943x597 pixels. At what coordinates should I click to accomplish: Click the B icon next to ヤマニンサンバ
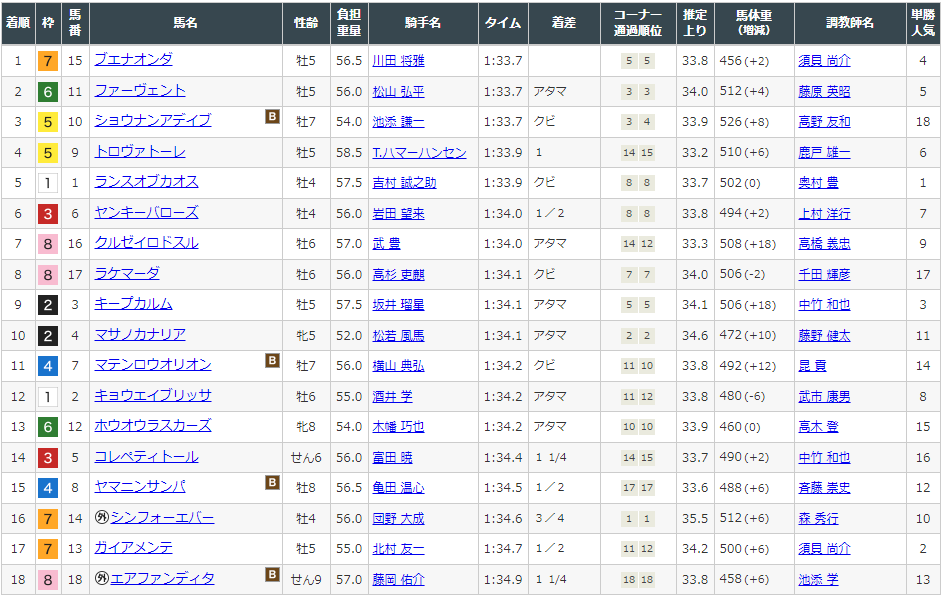tap(272, 483)
